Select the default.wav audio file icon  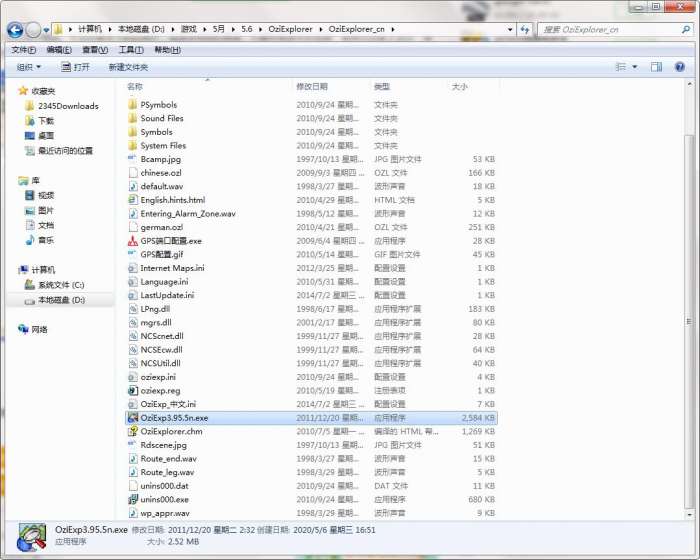pyautogui.click(x=133, y=186)
